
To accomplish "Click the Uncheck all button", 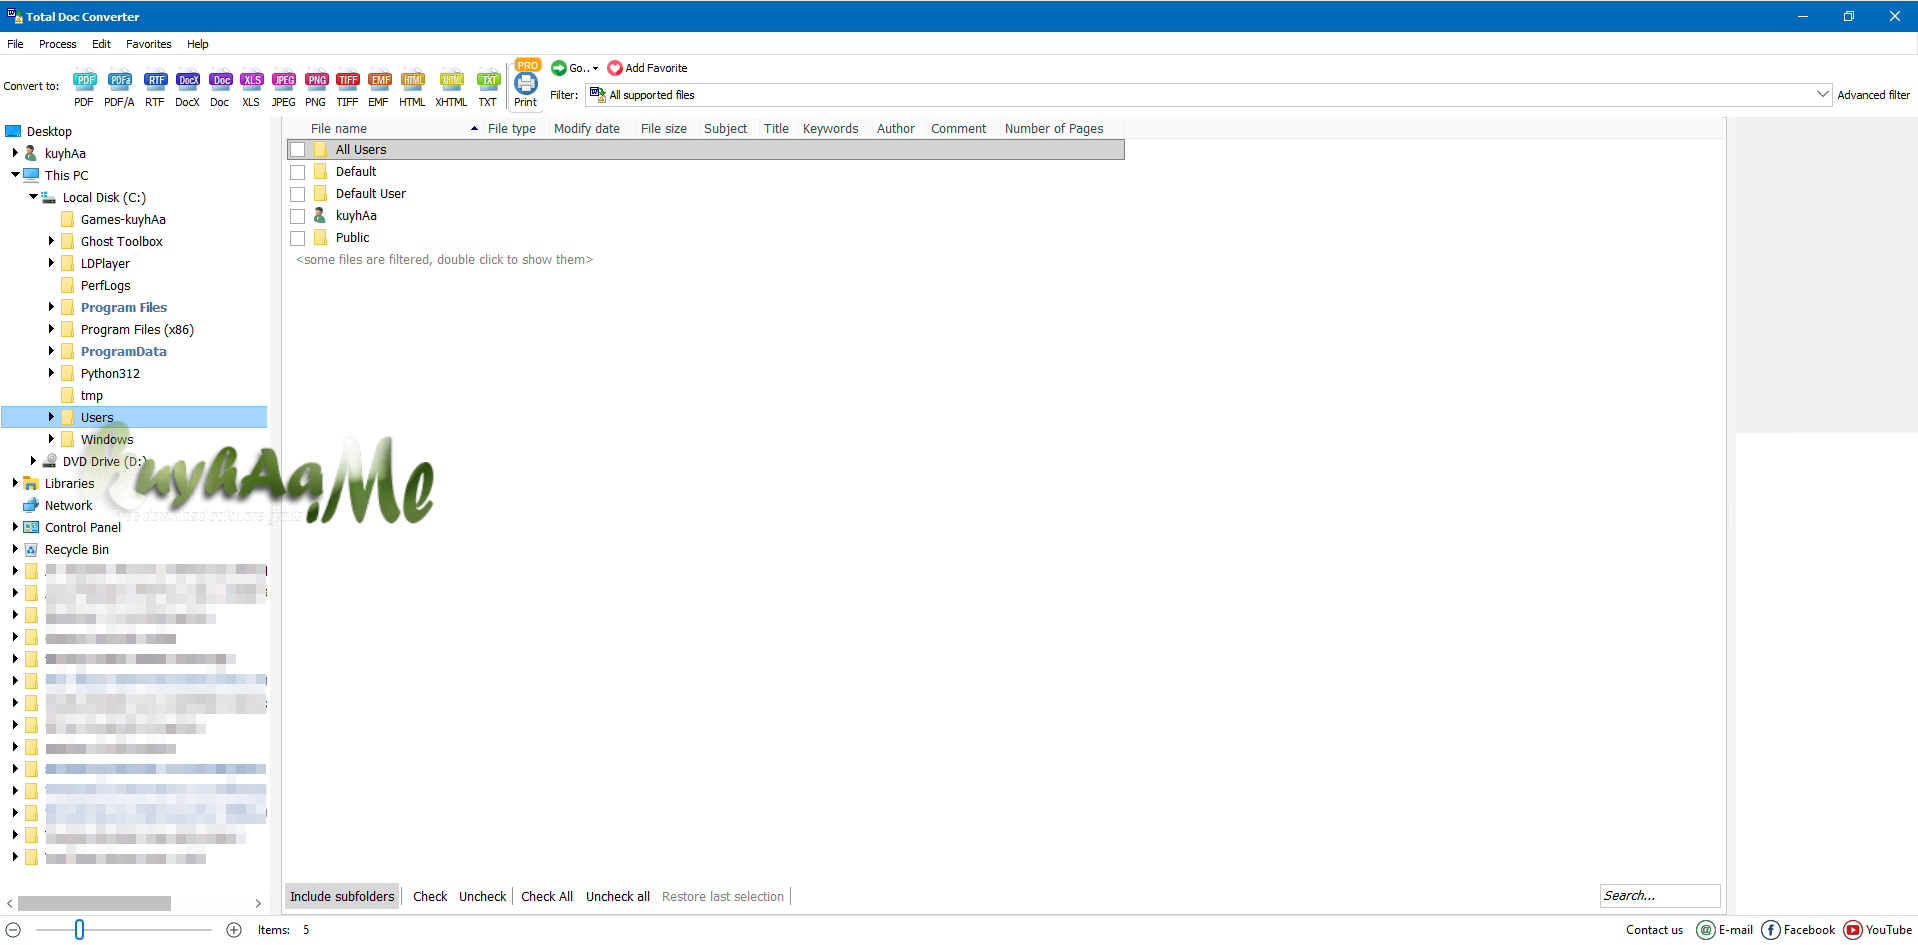I will click(x=618, y=897).
